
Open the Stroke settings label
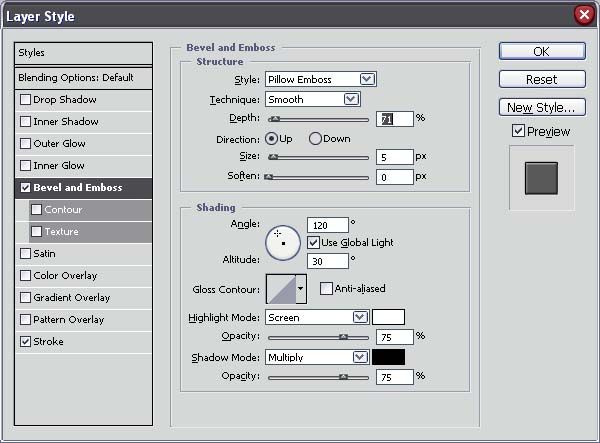click(x=48, y=342)
